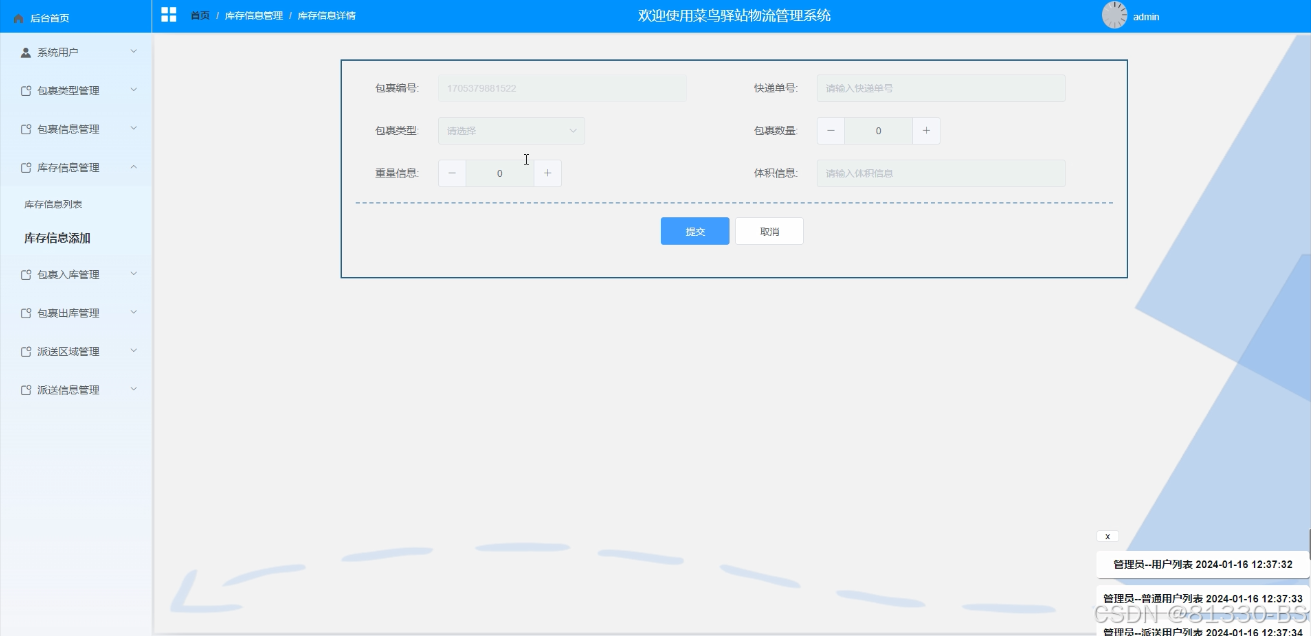
Task: Decrease 重量信息 with minus button
Action: (x=452, y=173)
